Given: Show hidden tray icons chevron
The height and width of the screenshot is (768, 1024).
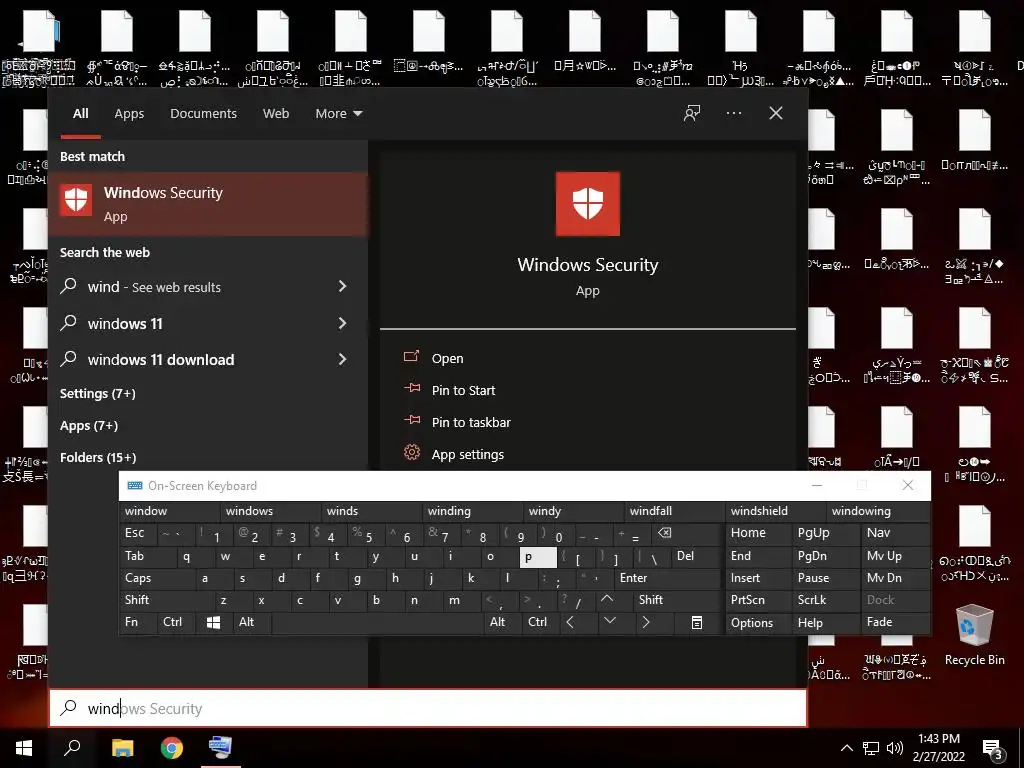Looking at the screenshot, I should point(846,748).
